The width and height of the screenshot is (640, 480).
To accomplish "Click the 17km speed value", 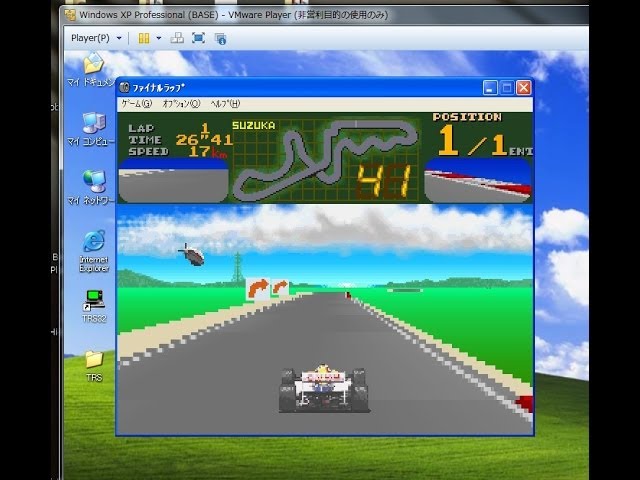I will click(207, 152).
